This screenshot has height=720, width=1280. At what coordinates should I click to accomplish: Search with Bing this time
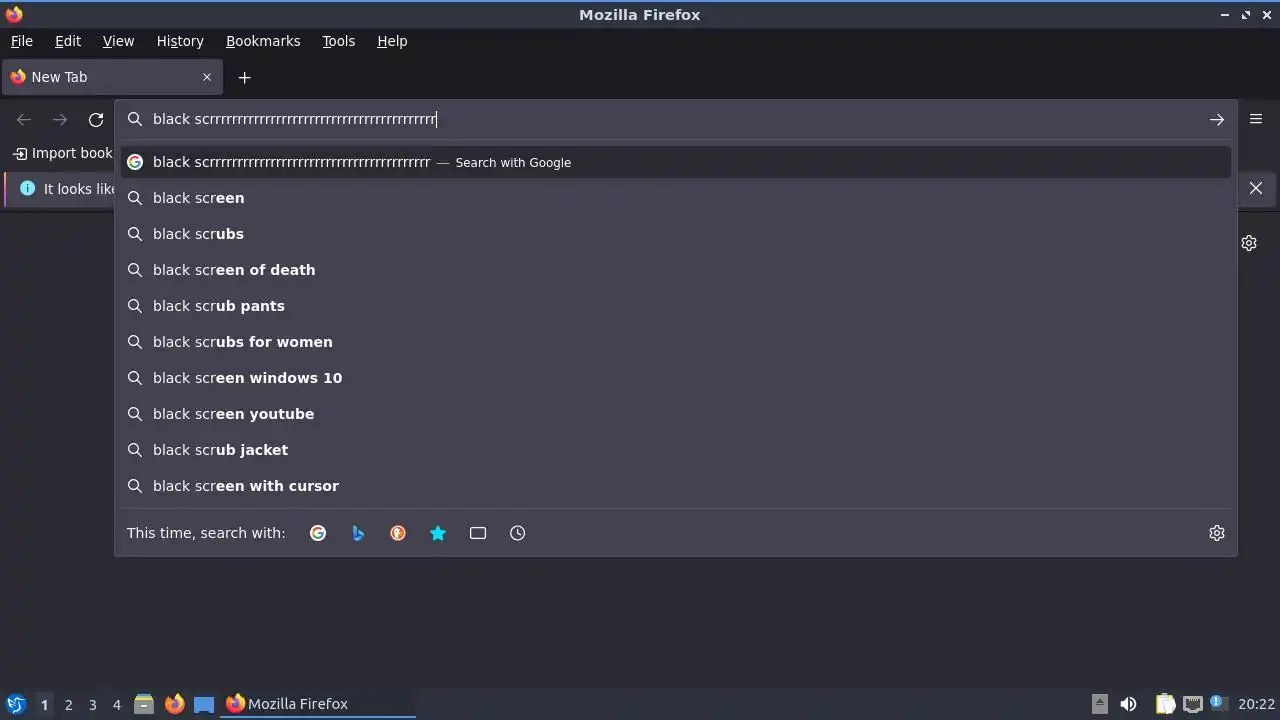point(358,533)
